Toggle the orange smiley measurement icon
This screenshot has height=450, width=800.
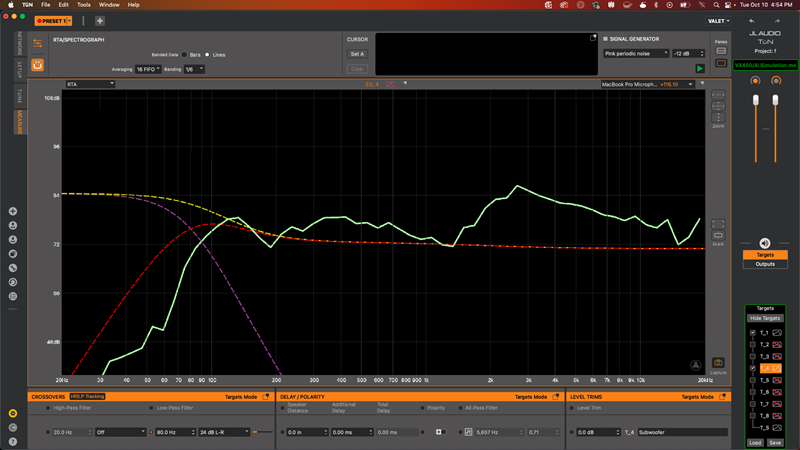[37, 65]
